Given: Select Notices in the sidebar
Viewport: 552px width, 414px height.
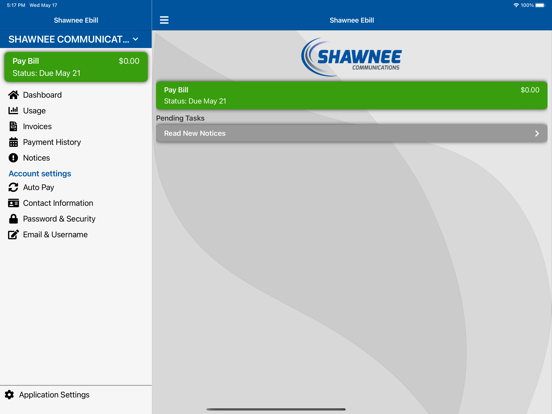Looking at the screenshot, I should (36, 158).
